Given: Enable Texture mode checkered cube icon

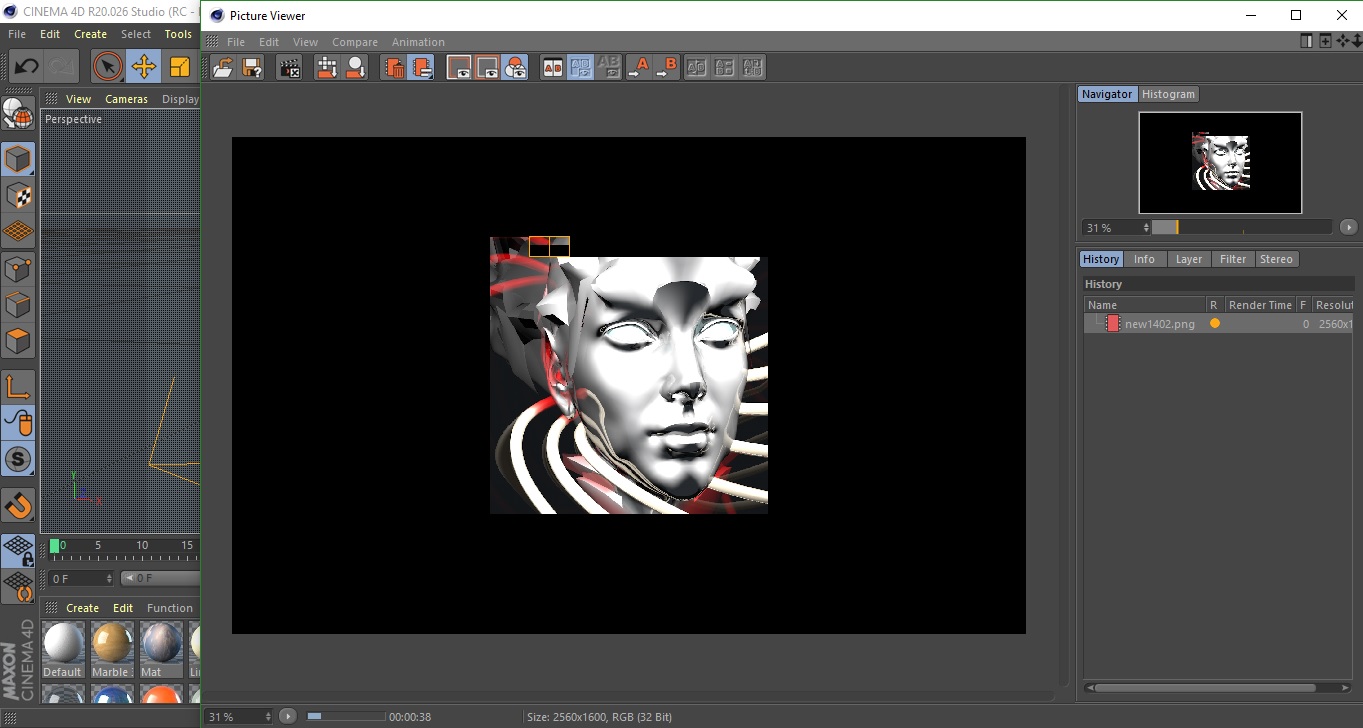Looking at the screenshot, I should click(18, 196).
